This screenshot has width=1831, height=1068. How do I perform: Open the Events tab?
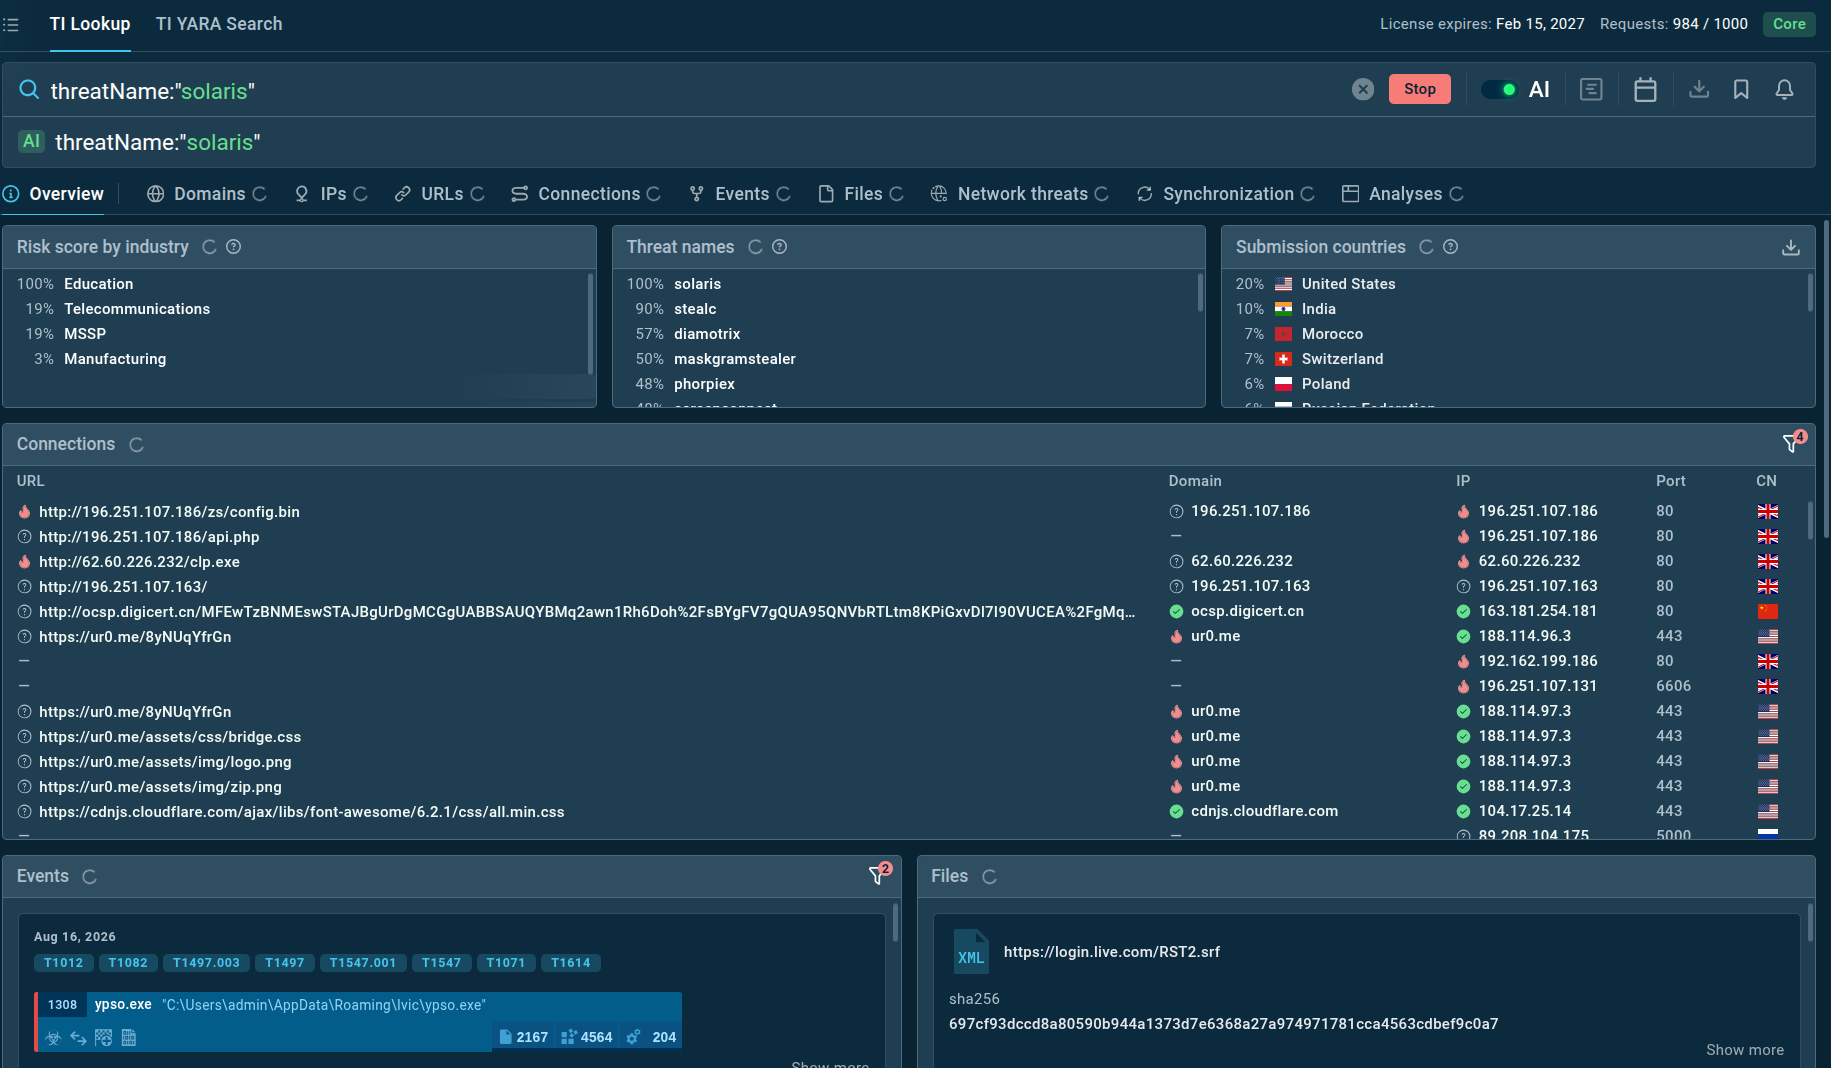click(x=740, y=194)
